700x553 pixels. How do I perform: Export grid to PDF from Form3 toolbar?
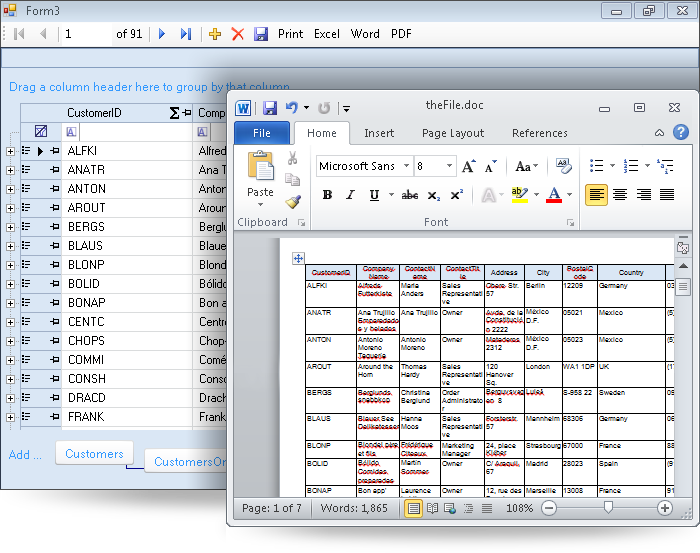click(x=401, y=34)
